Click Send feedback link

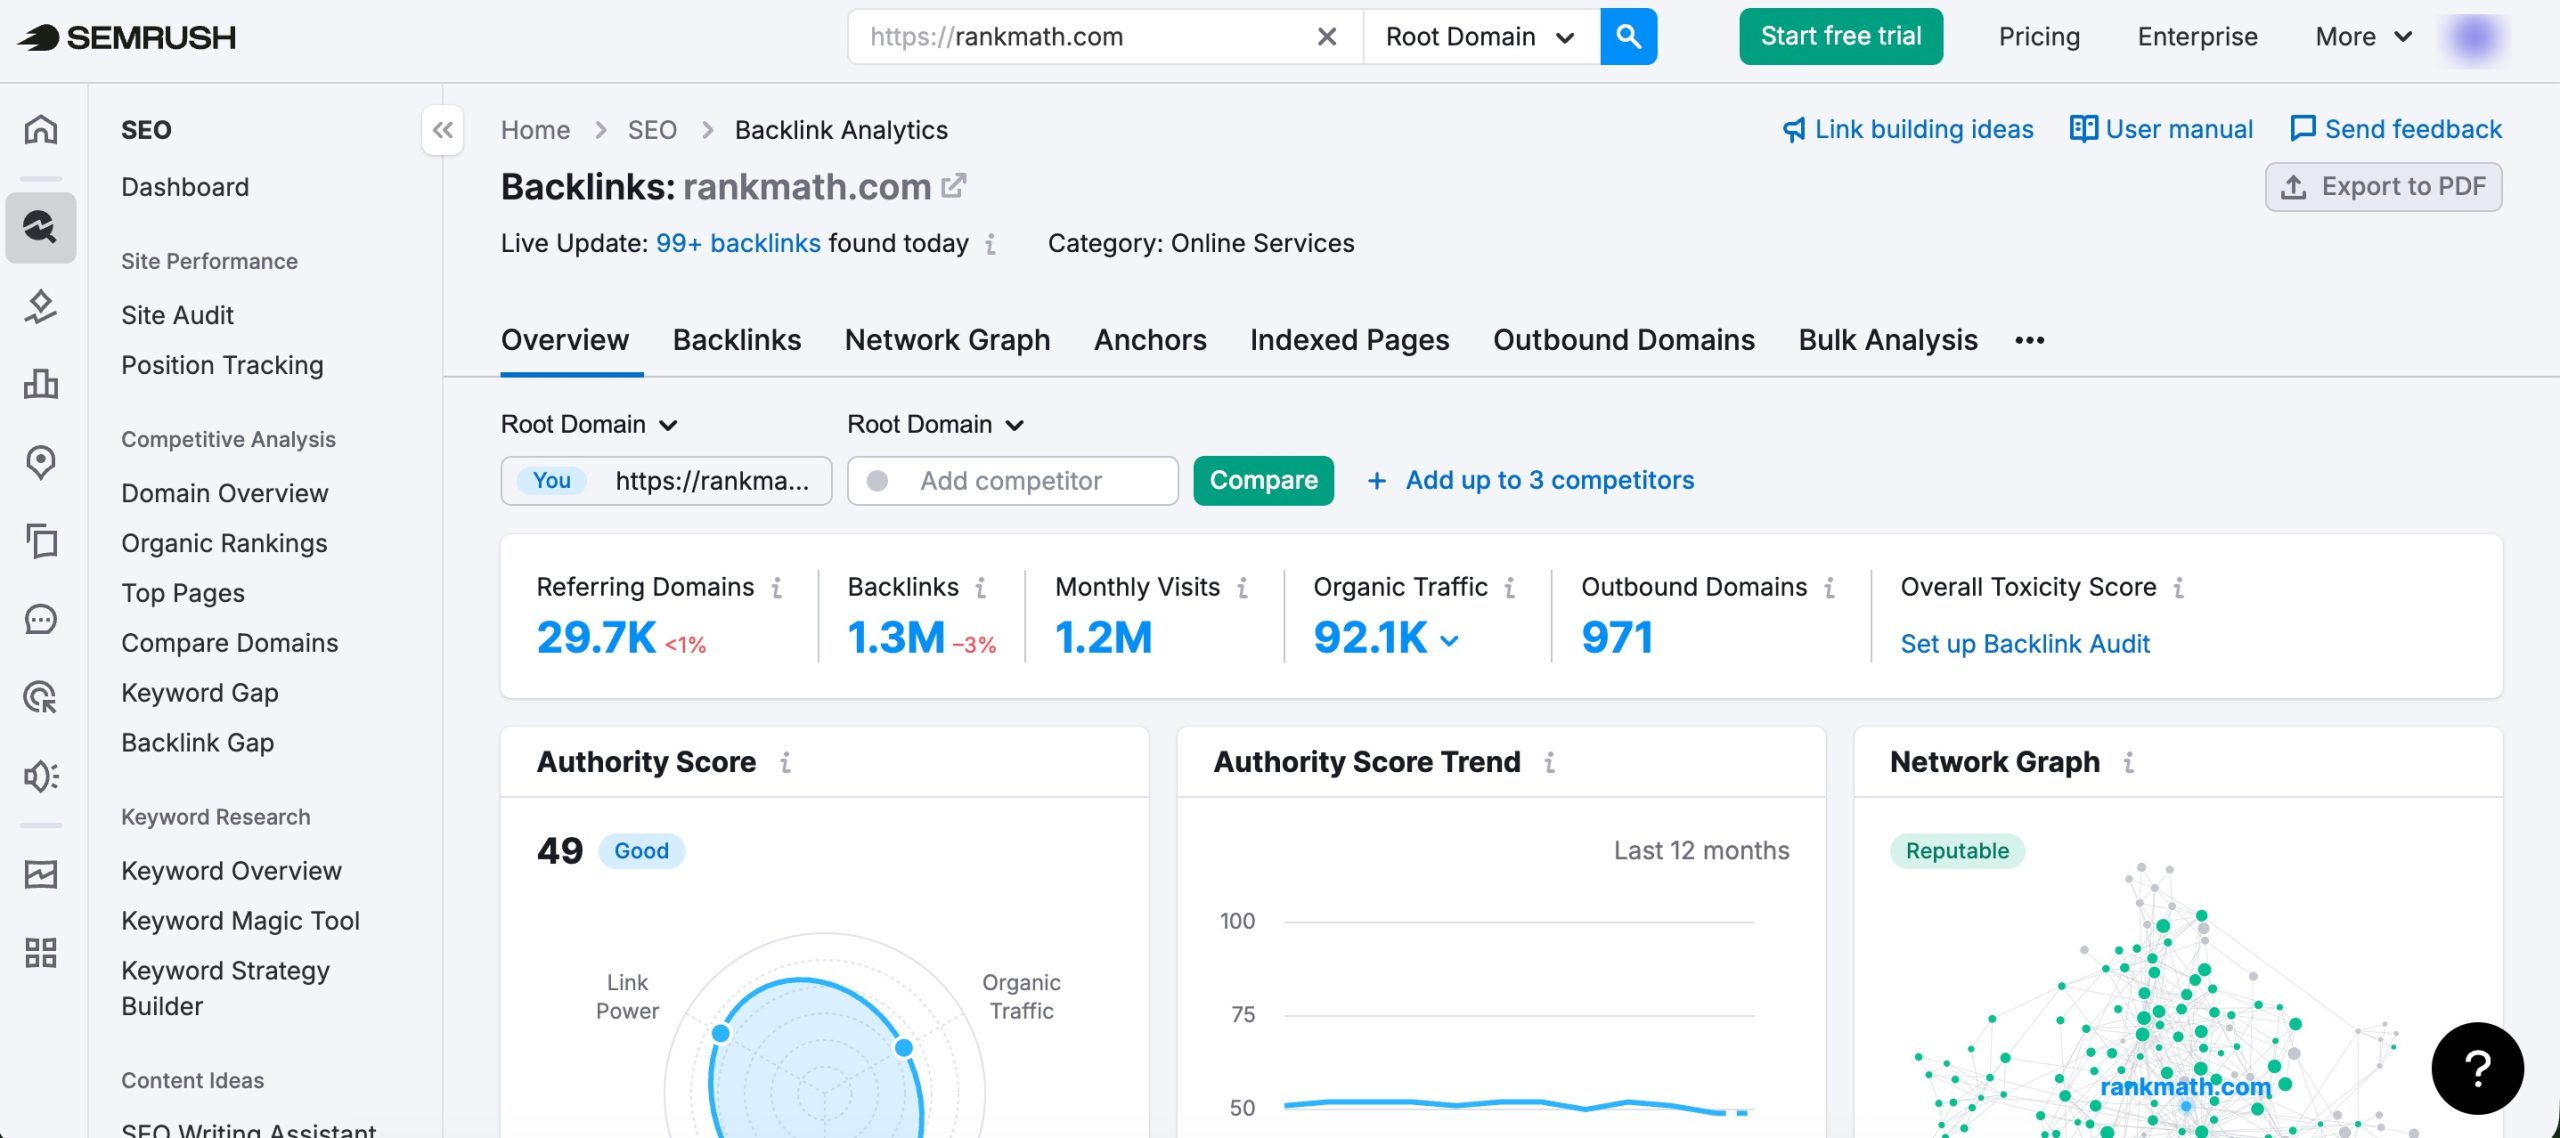coord(2396,130)
